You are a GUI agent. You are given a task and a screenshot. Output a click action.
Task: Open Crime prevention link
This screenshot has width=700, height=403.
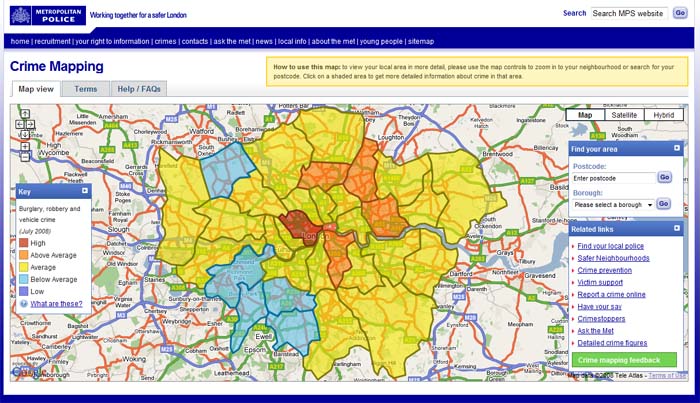point(604,270)
